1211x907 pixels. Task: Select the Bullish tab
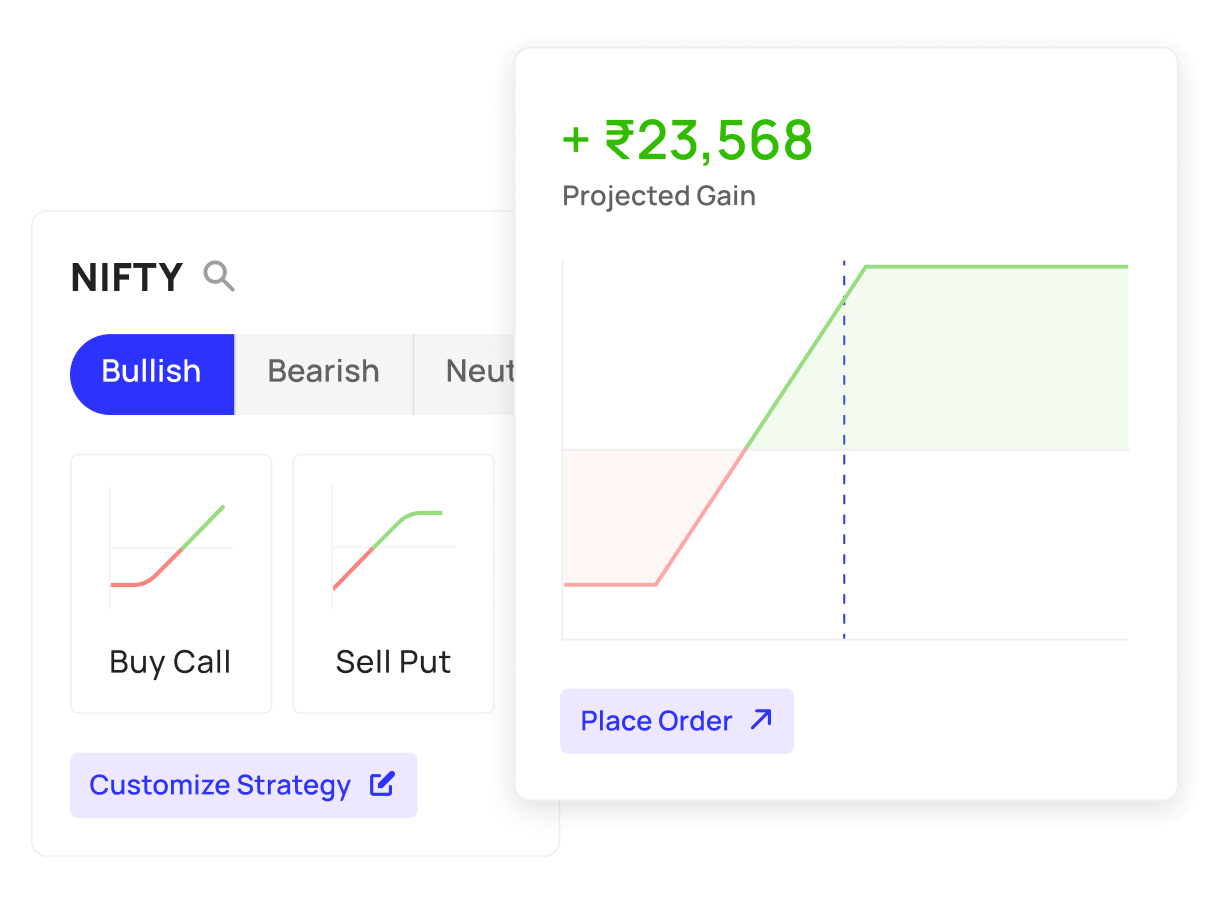(x=152, y=373)
